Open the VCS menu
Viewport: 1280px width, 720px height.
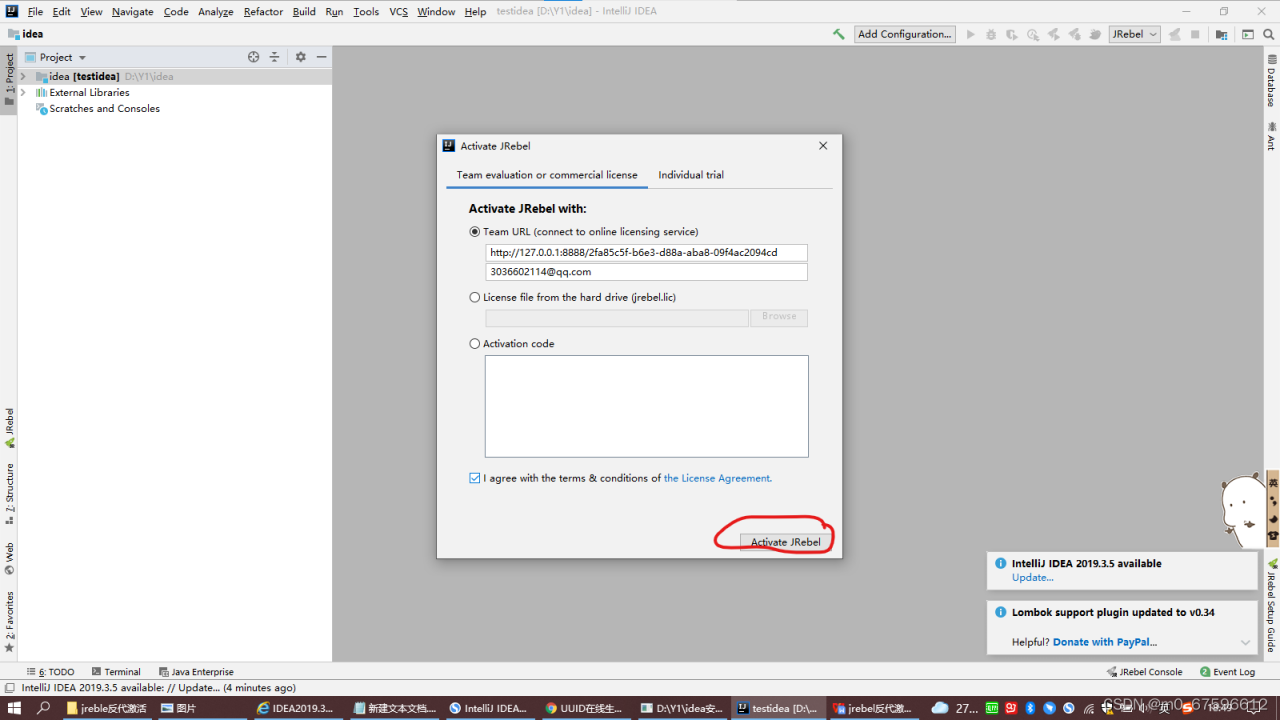click(x=398, y=12)
